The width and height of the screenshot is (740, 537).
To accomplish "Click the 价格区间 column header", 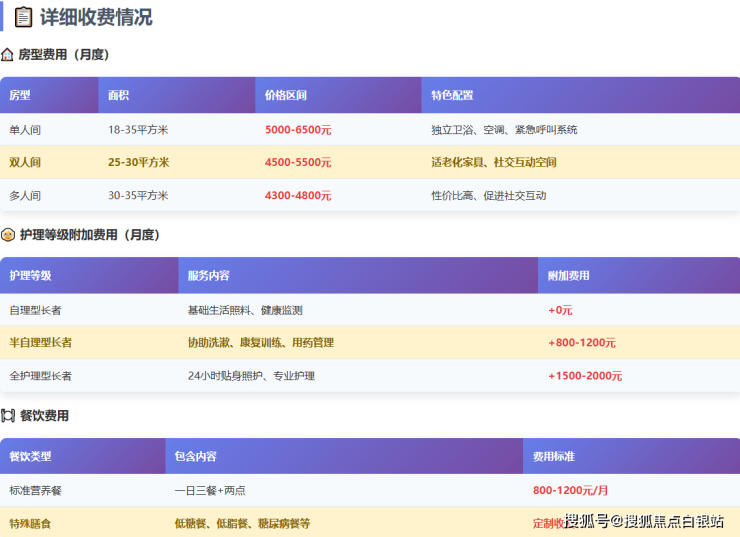I will (x=286, y=96).
